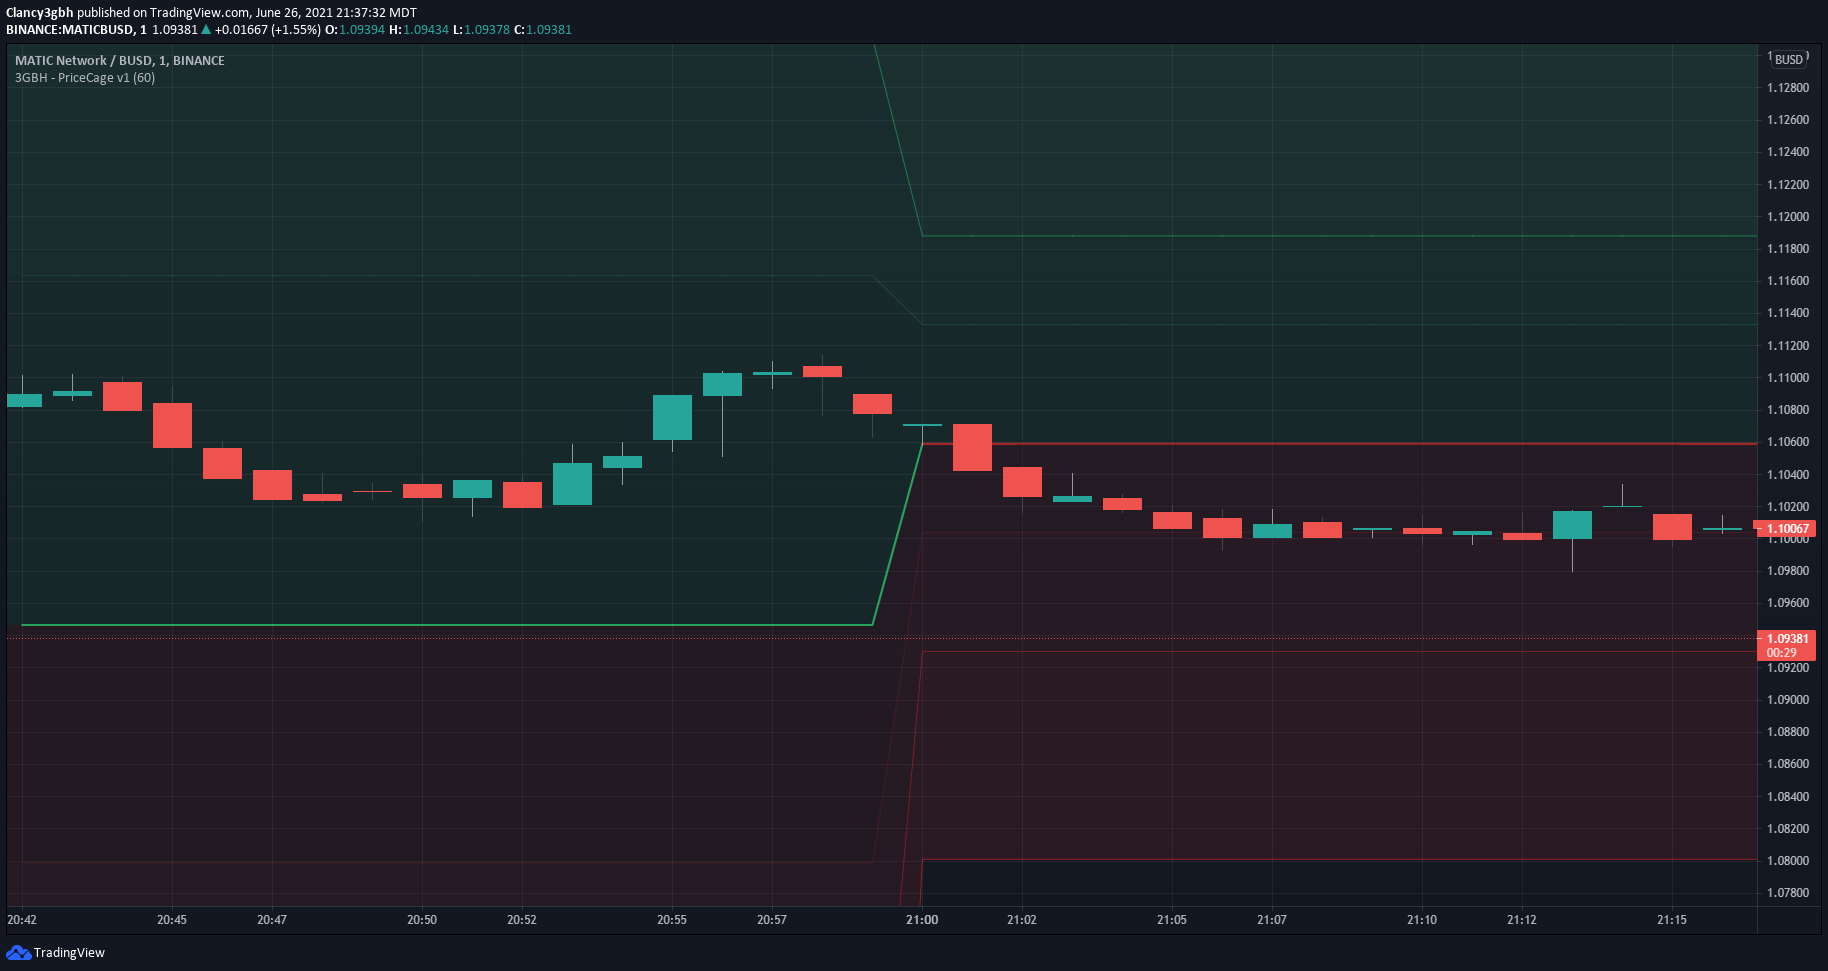Viewport: 1828px width, 971px height.
Task: Click the 'June 26, 2021 21:37:32 MDT' timestamp
Action: coord(336,13)
